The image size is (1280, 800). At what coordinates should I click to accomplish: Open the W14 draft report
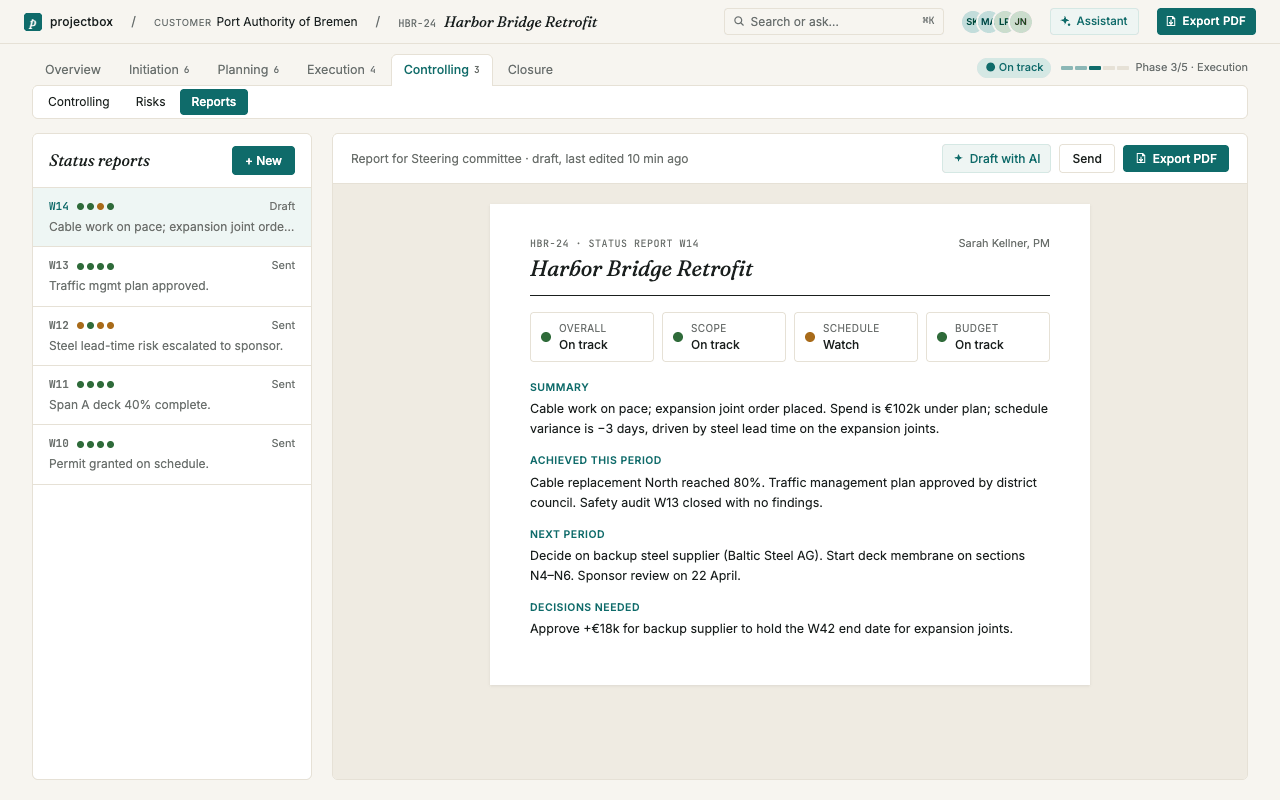(x=172, y=217)
